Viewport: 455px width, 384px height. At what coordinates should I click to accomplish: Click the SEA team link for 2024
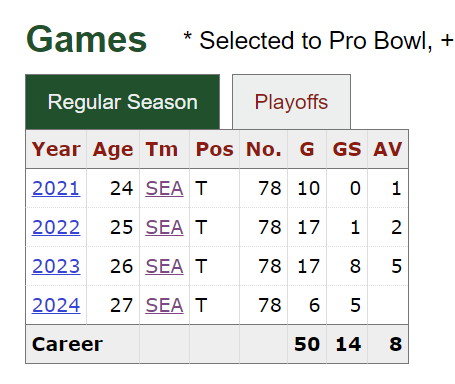(x=164, y=305)
